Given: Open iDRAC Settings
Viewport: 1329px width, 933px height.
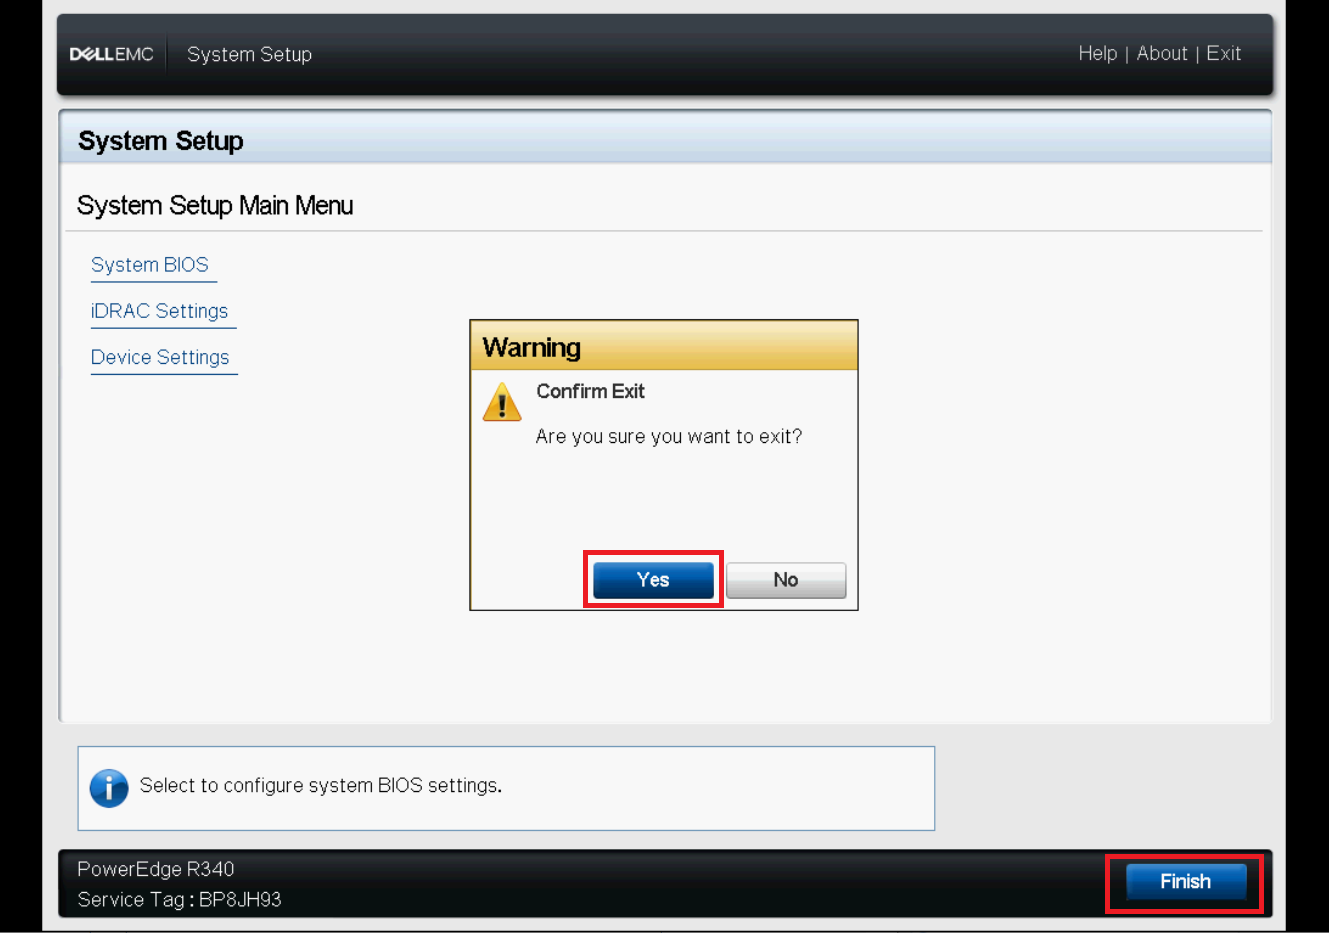Looking at the screenshot, I should tap(159, 311).
